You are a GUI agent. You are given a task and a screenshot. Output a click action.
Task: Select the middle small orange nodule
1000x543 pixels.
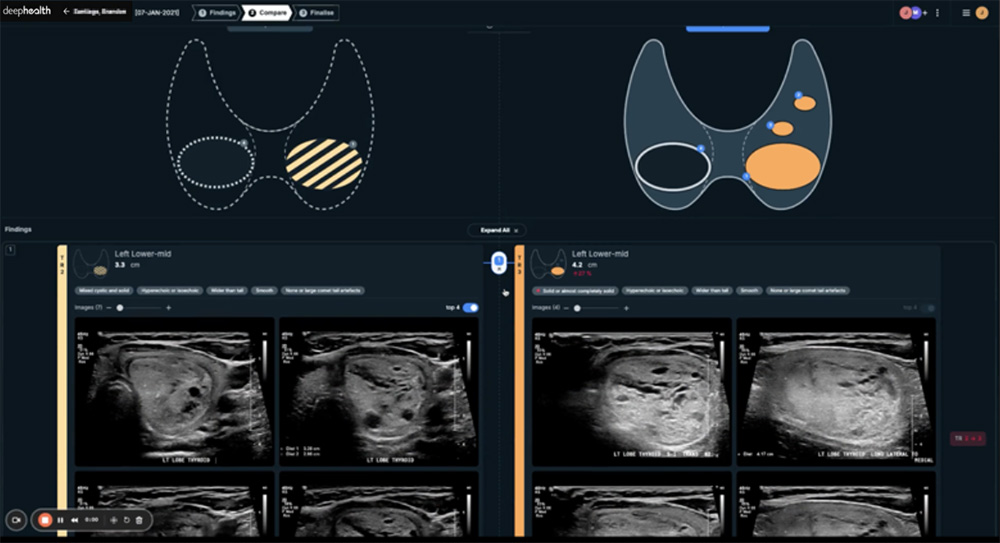(x=783, y=129)
